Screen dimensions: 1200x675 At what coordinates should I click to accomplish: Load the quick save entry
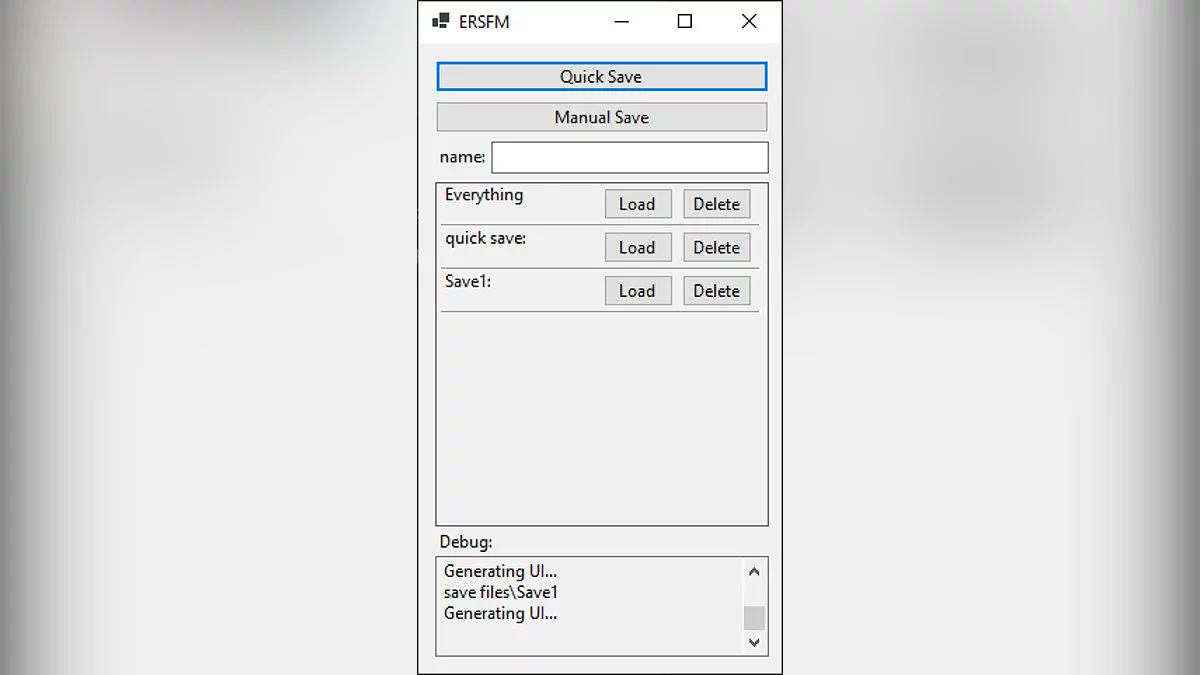point(637,247)
